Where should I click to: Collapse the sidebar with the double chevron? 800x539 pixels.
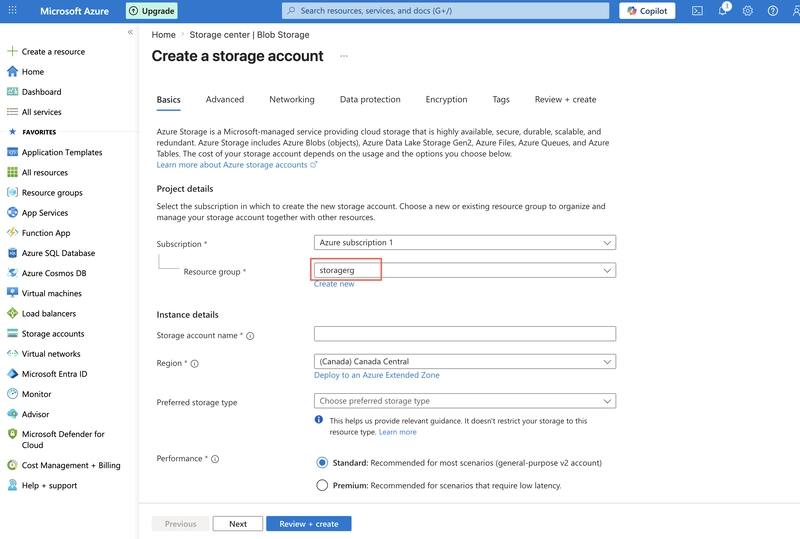tap(130, 32)
